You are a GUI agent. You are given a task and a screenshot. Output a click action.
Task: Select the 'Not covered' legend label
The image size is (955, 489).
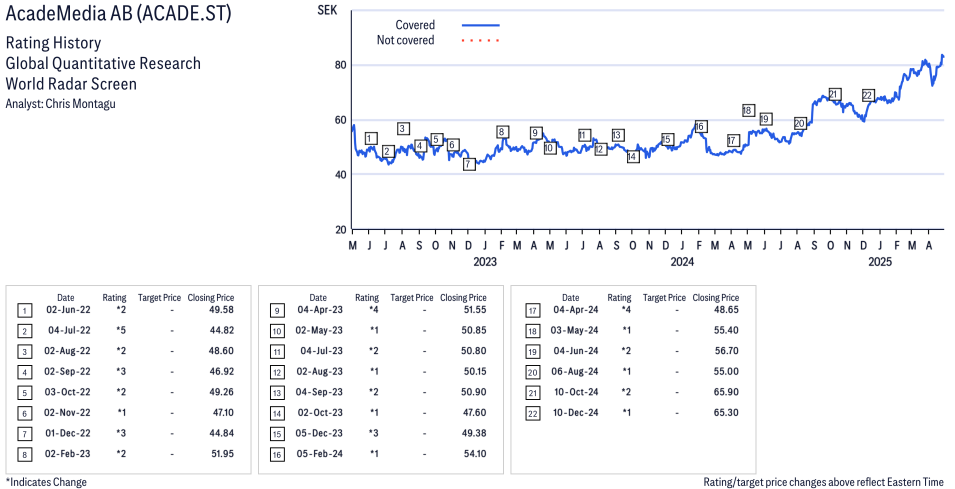point(405,40)
